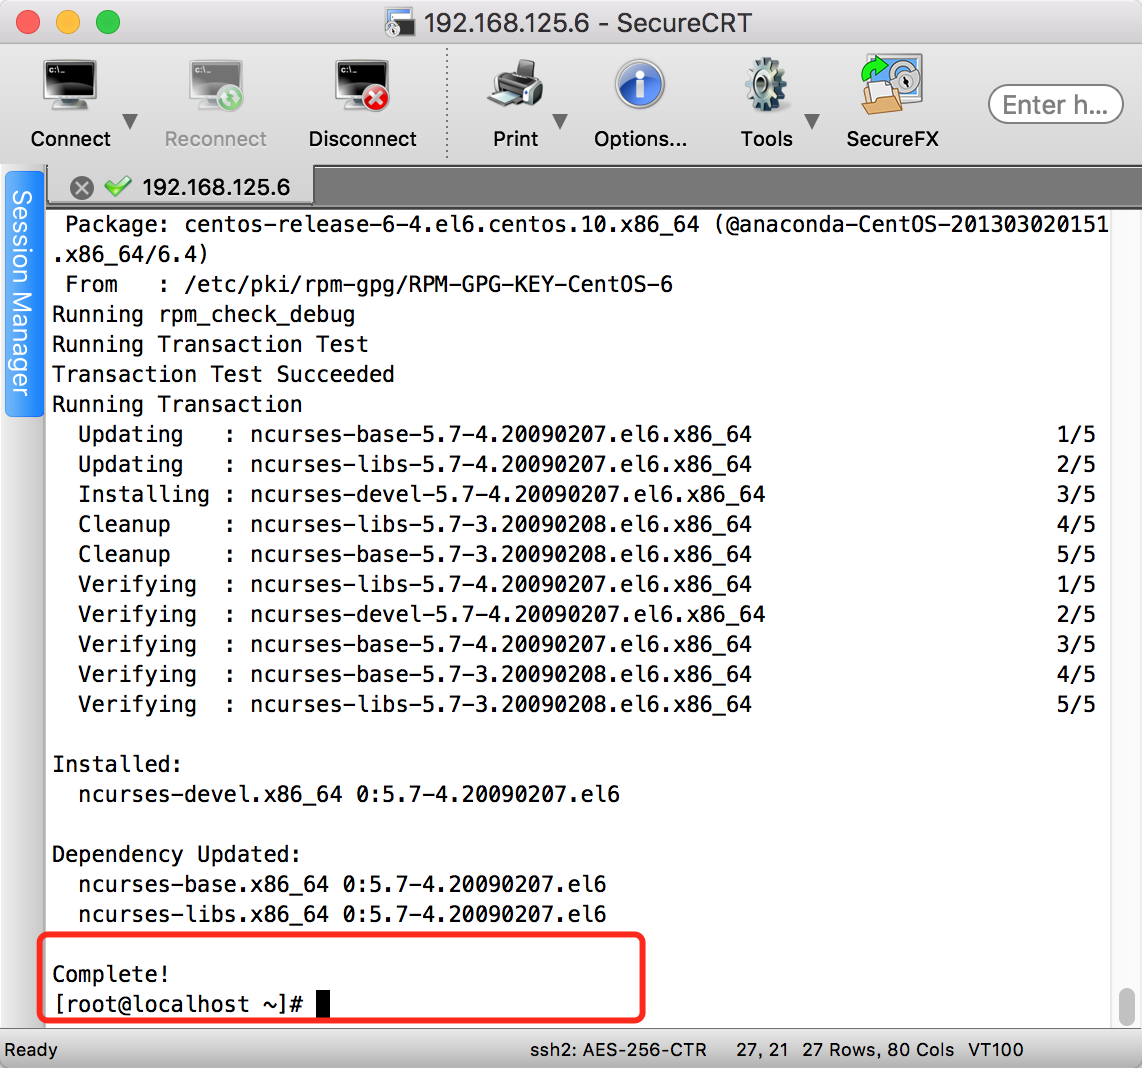Image resolution: width=1142 pixels, height=1068 pixels.
Task: Click 'ssh2: AES-256-CTR' status bar entry
Action: (618, 1050)
